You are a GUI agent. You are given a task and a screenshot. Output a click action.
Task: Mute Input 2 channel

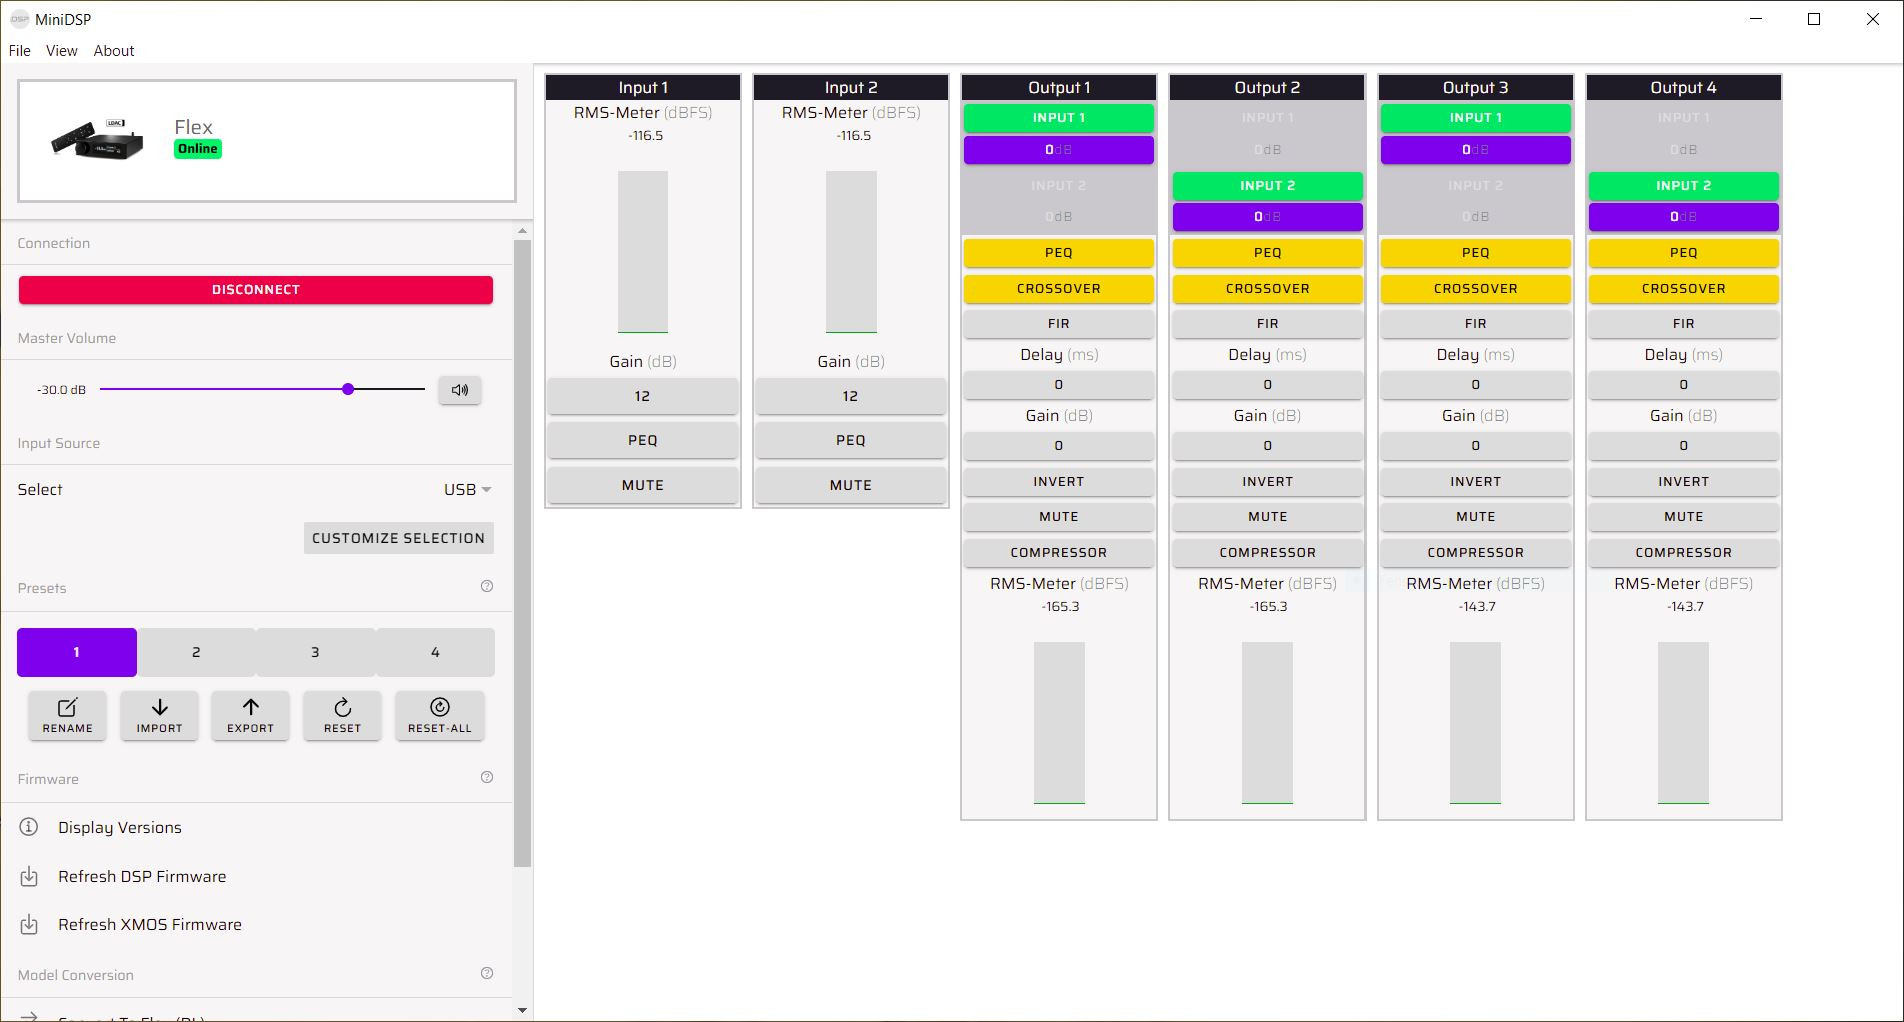point(851,485)
